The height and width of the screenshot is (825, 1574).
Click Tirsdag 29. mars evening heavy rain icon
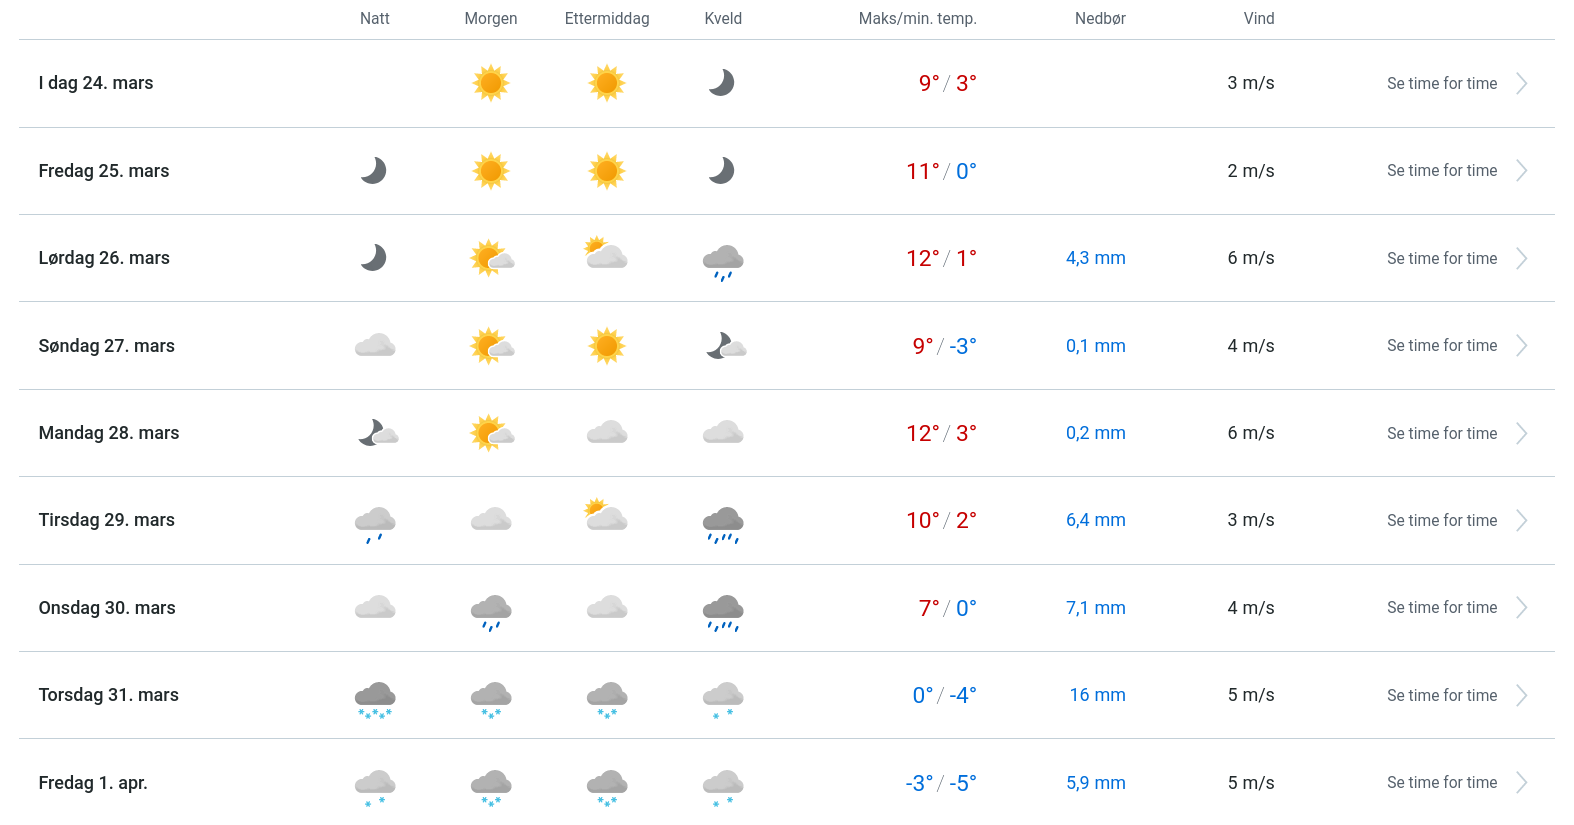pyautogui.click(x=723, y=523)
